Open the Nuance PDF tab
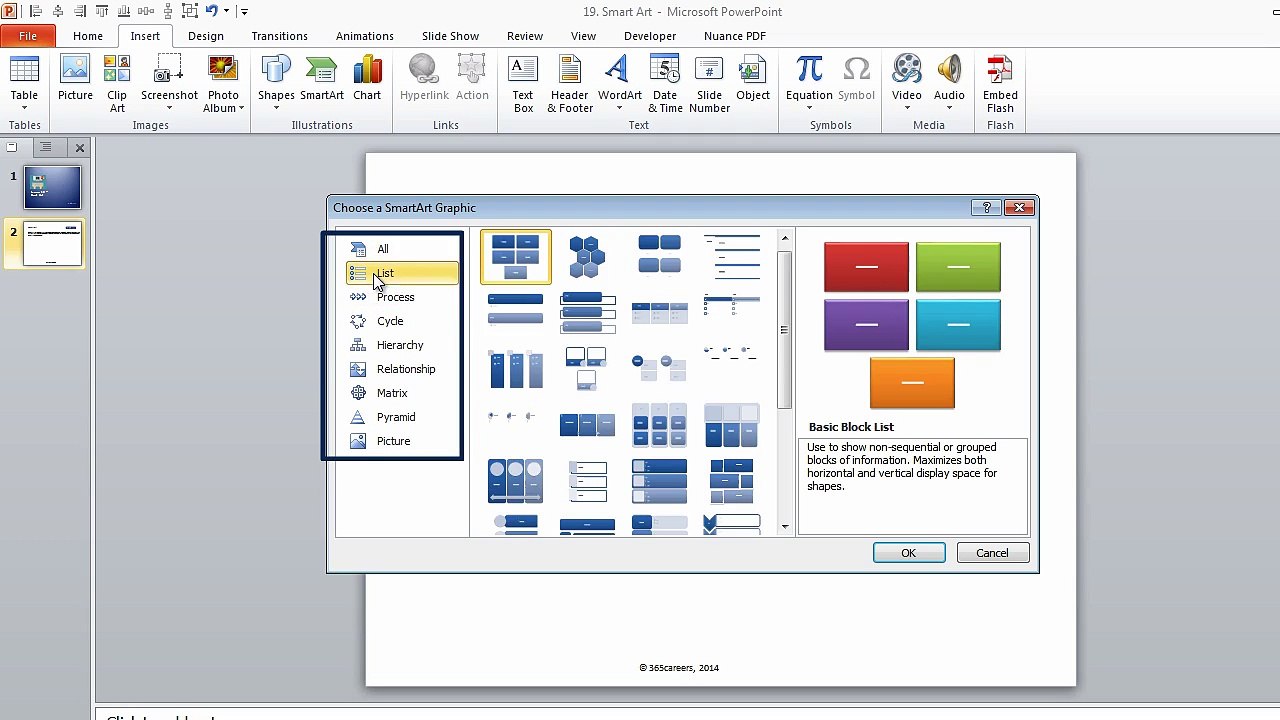Screen dimensions: 1280x720 pos(735,36)
